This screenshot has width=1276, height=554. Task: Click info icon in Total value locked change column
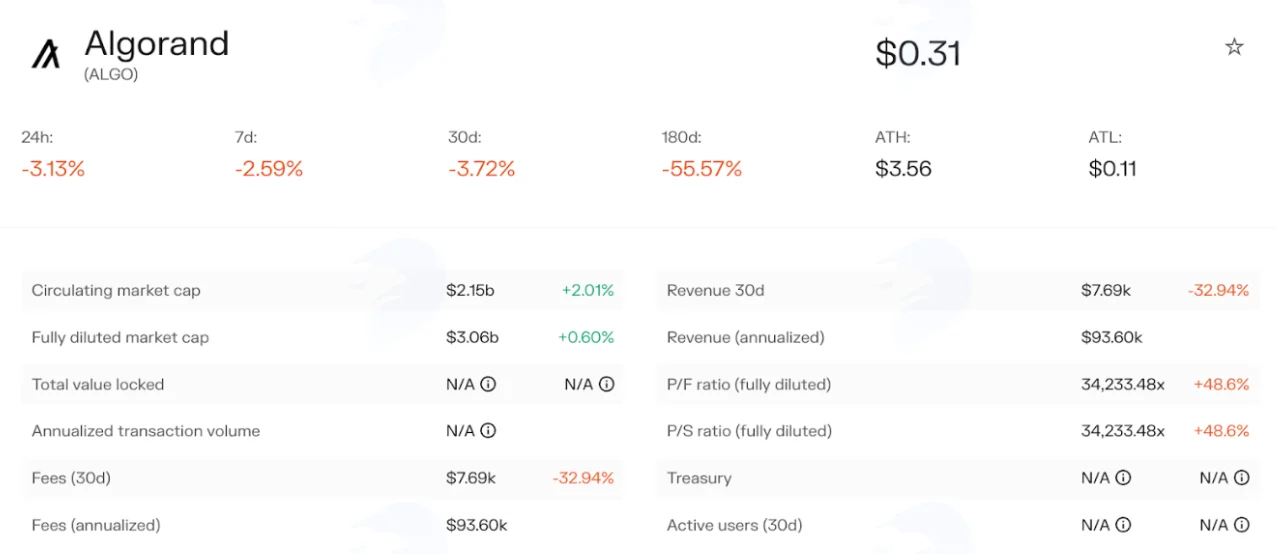(x=606, y=384)
